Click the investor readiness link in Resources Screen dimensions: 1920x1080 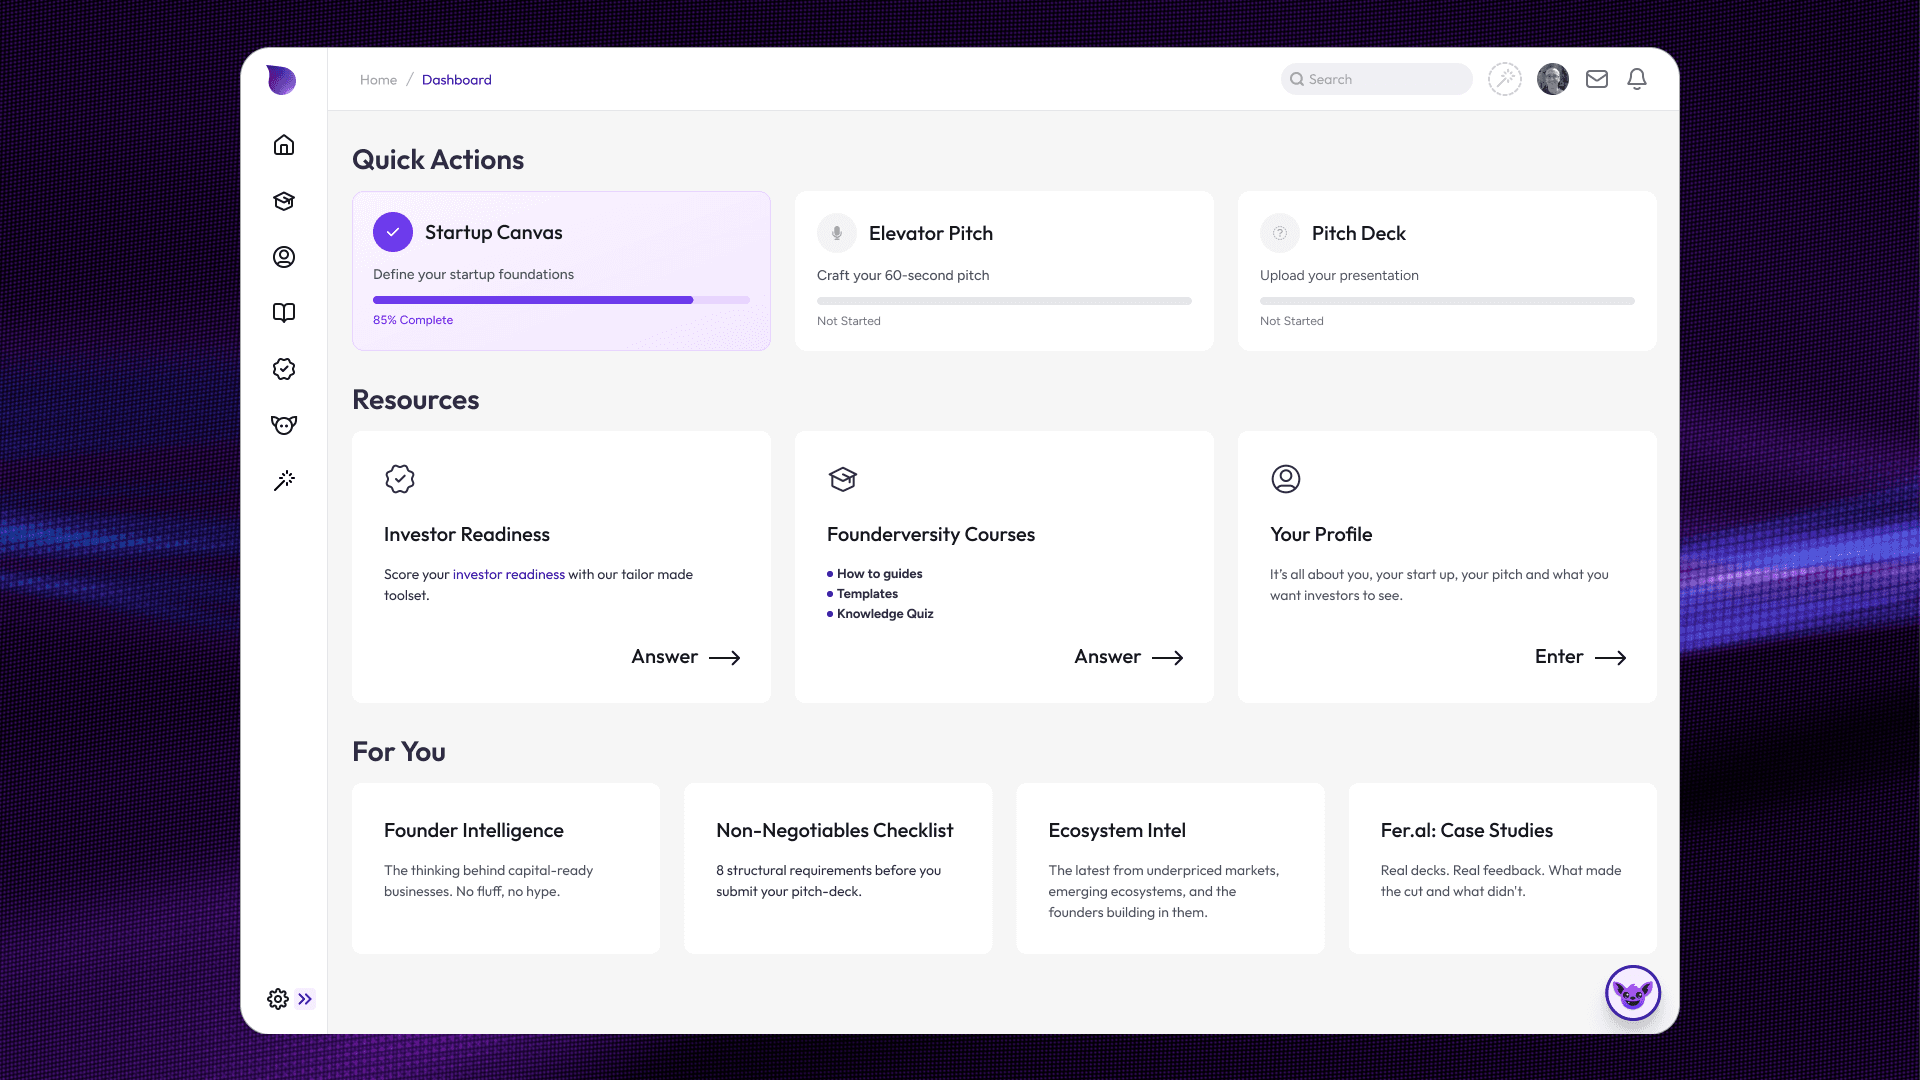point(509,574)
